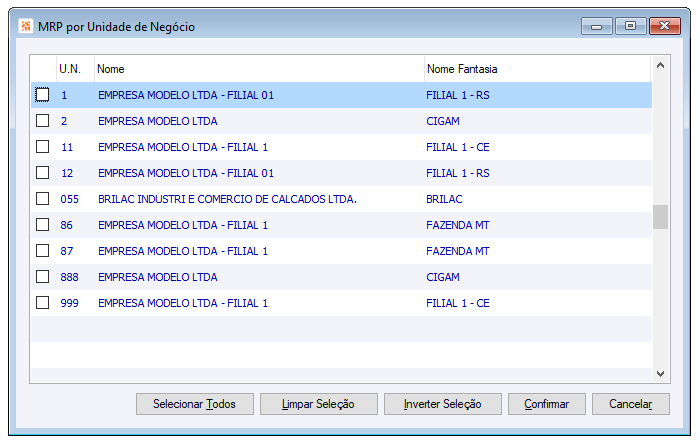Viewport: 700px width, 442px height.
Task: Mark the checkbox for U.N. 888
Action: coord(42,276)
